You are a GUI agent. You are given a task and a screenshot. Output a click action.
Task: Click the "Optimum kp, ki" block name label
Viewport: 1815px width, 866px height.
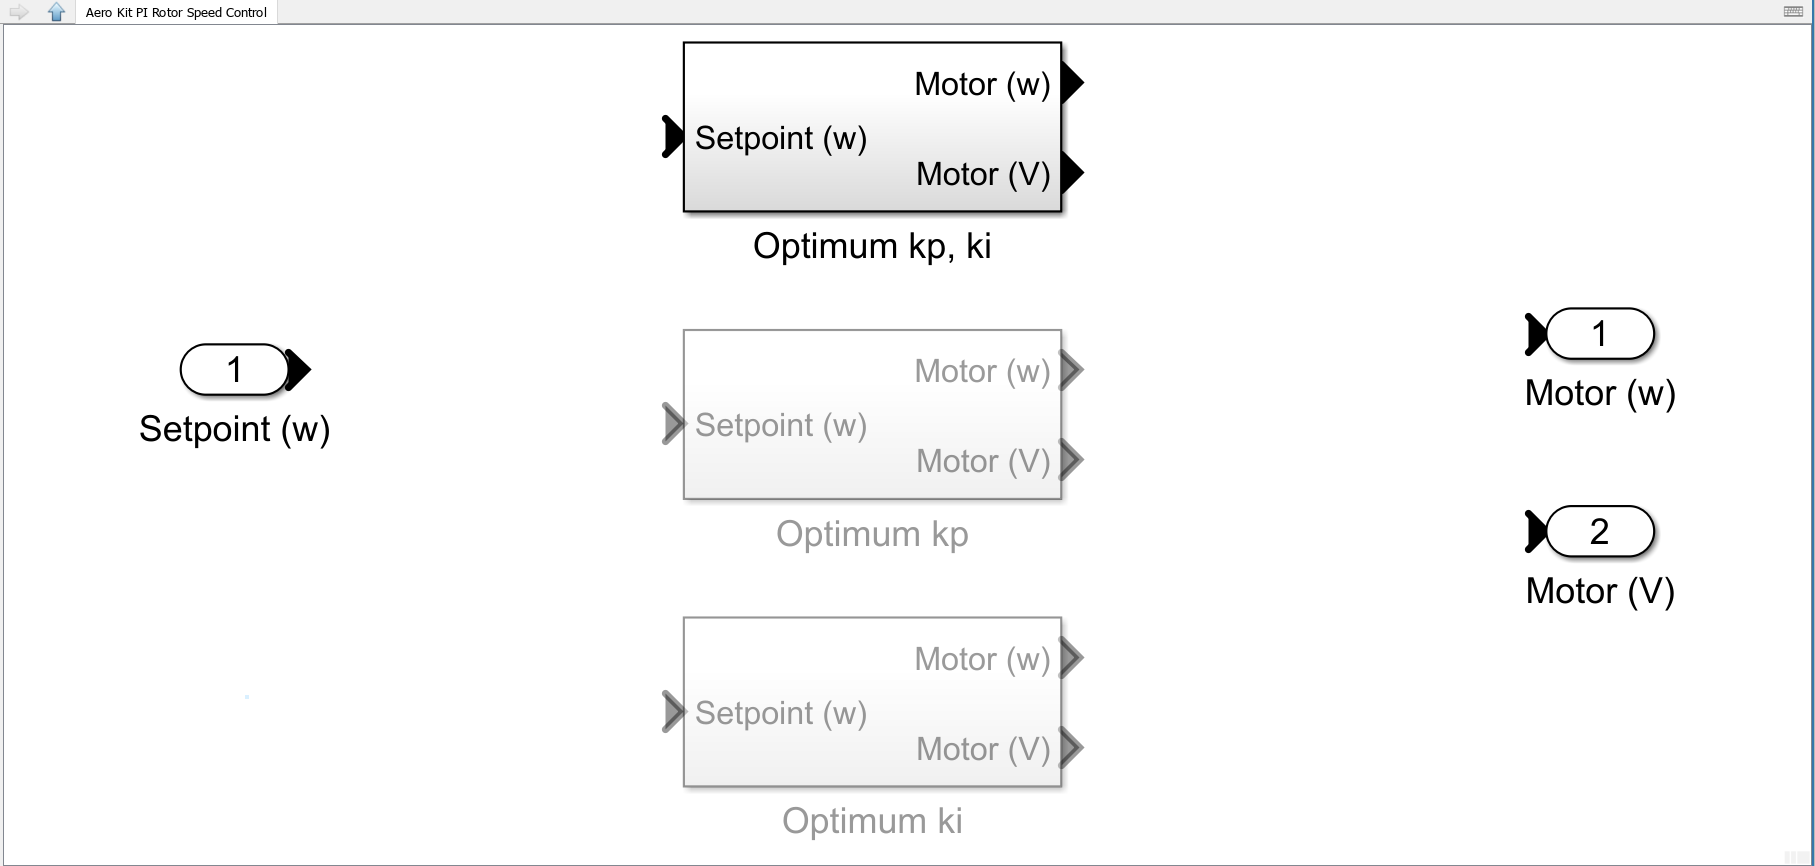pos(871,246)
